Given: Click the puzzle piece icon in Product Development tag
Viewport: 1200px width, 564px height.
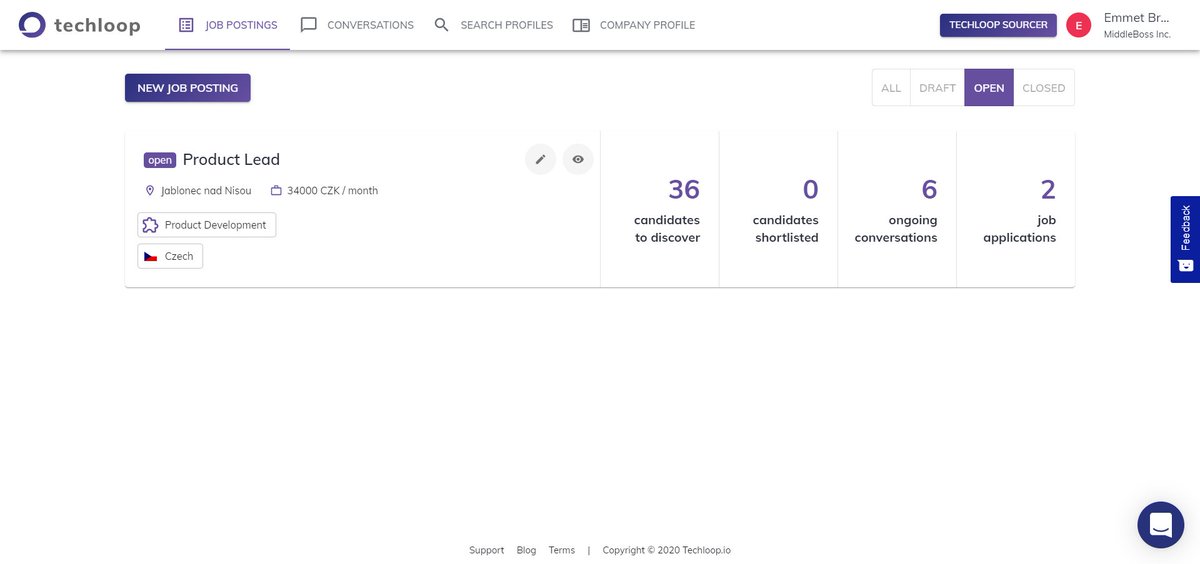Looking at the screenshot, I should coord(151,225).
